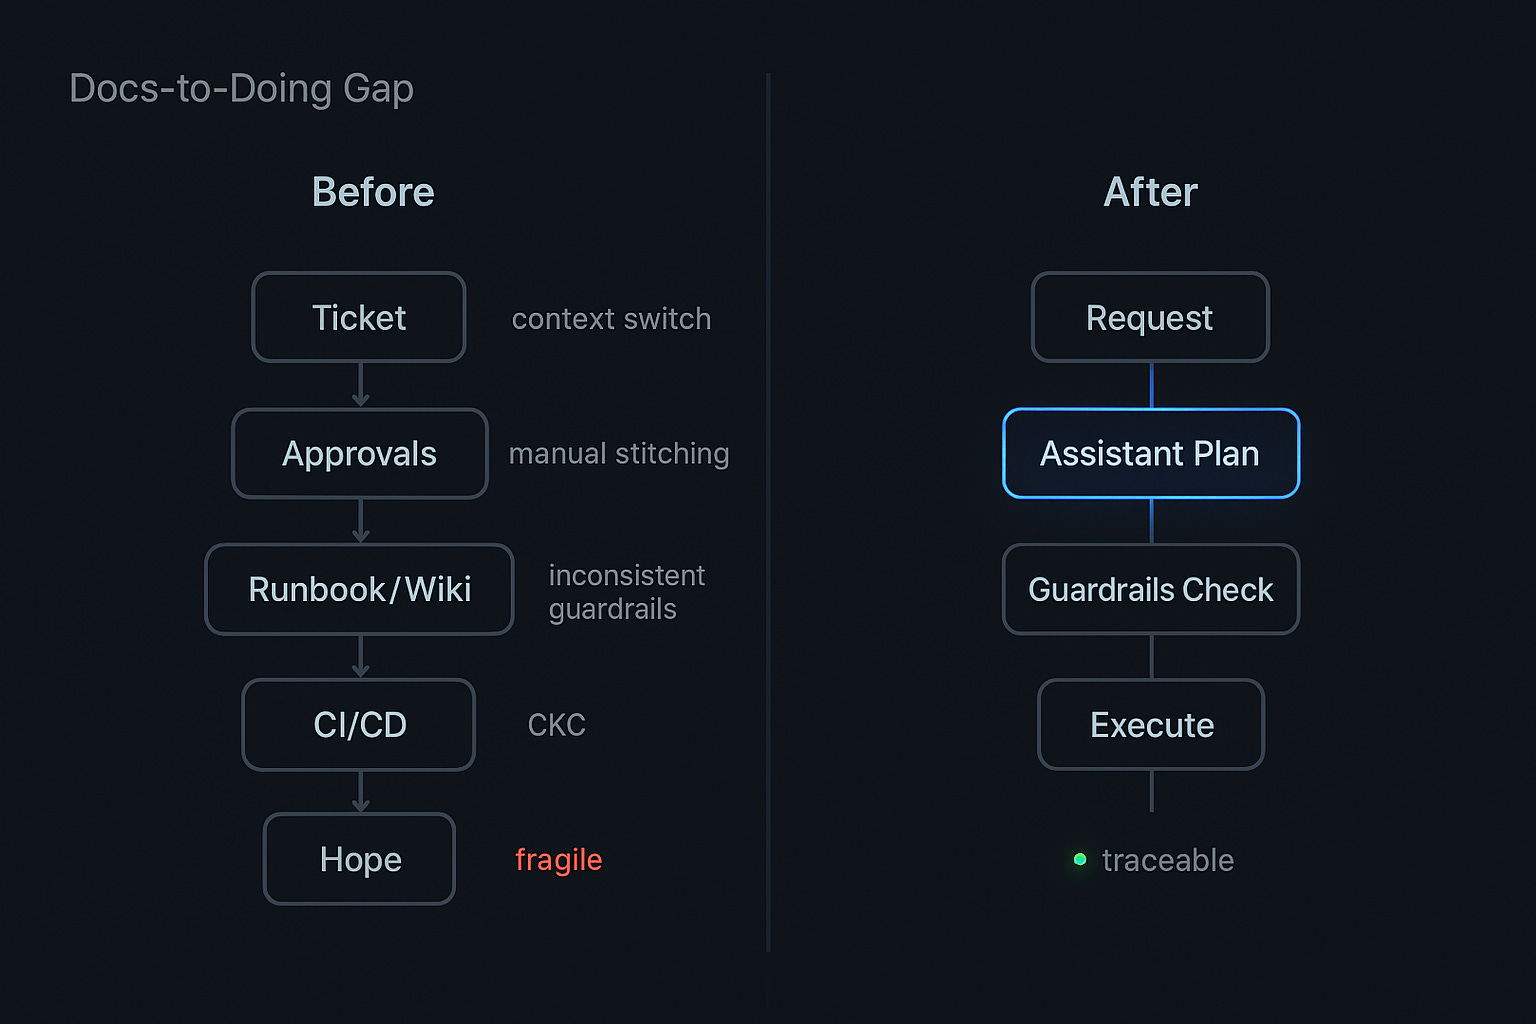This screenshot has width=1536, height=1024.
Task: Select the Approvals step box
Action: tap(359, 454)
